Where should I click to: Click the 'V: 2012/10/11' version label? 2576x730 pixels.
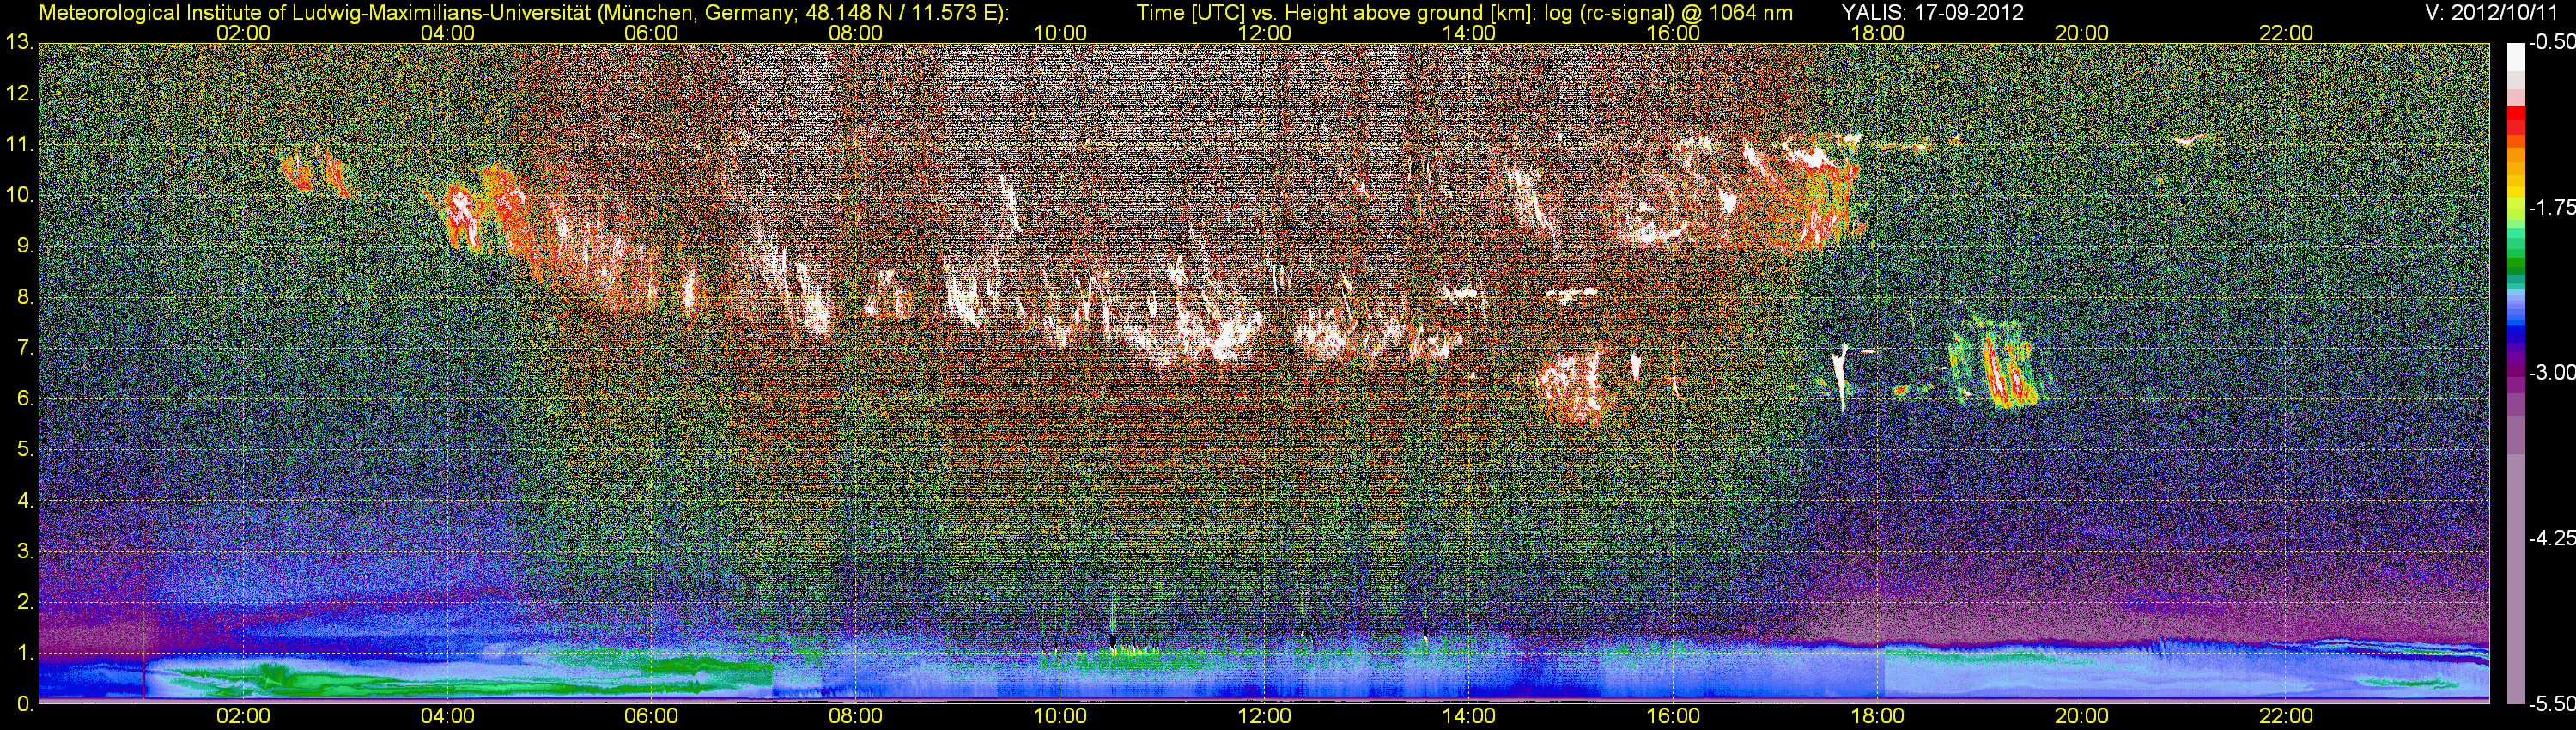click(2493, 12)
